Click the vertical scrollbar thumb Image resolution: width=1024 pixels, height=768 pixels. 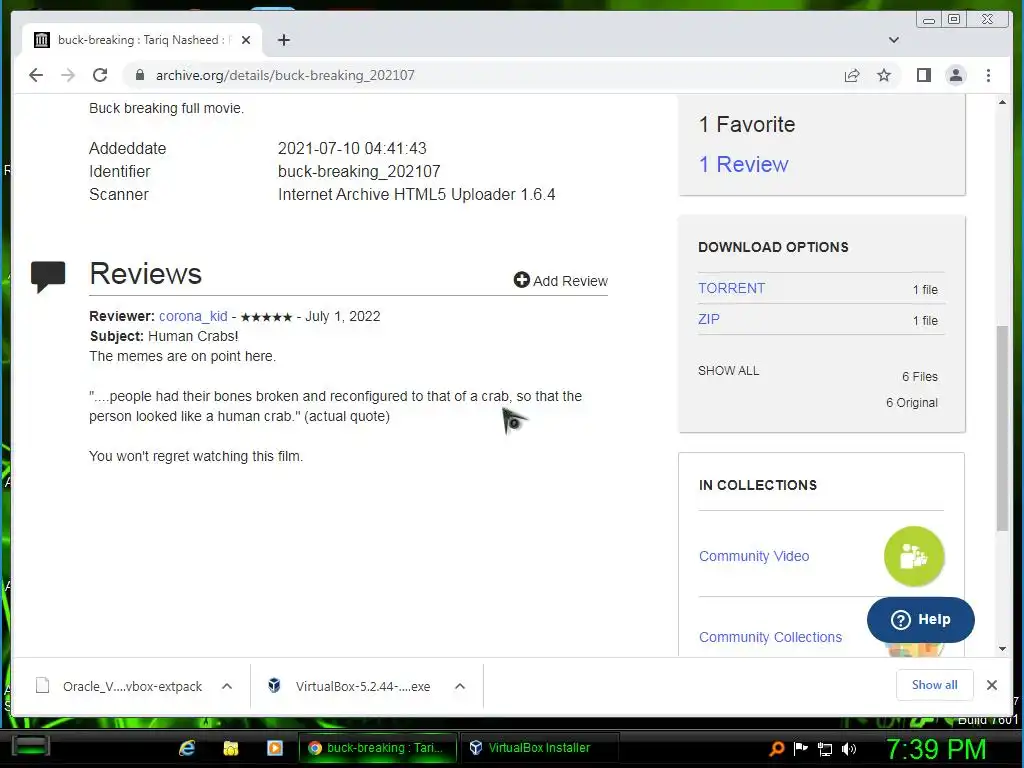point(1002,428)
